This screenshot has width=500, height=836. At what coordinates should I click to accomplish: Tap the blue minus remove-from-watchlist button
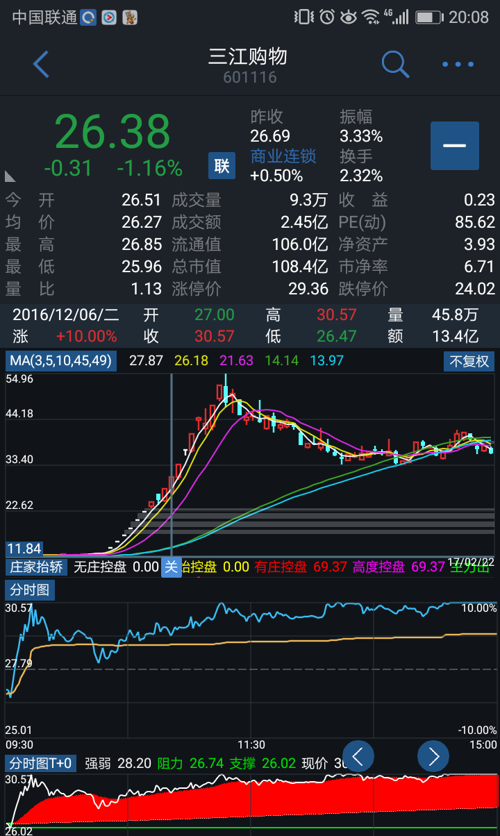(x=455, y=146)
